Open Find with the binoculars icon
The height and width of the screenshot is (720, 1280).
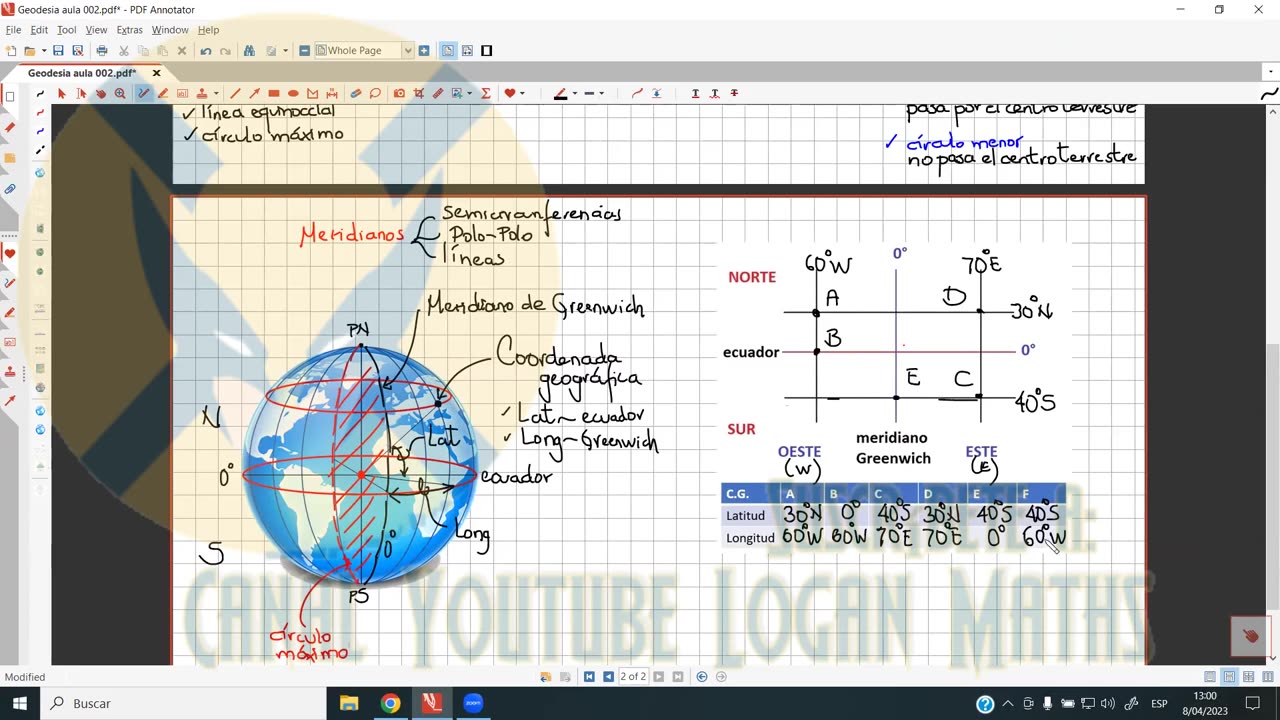pos(249,50)
